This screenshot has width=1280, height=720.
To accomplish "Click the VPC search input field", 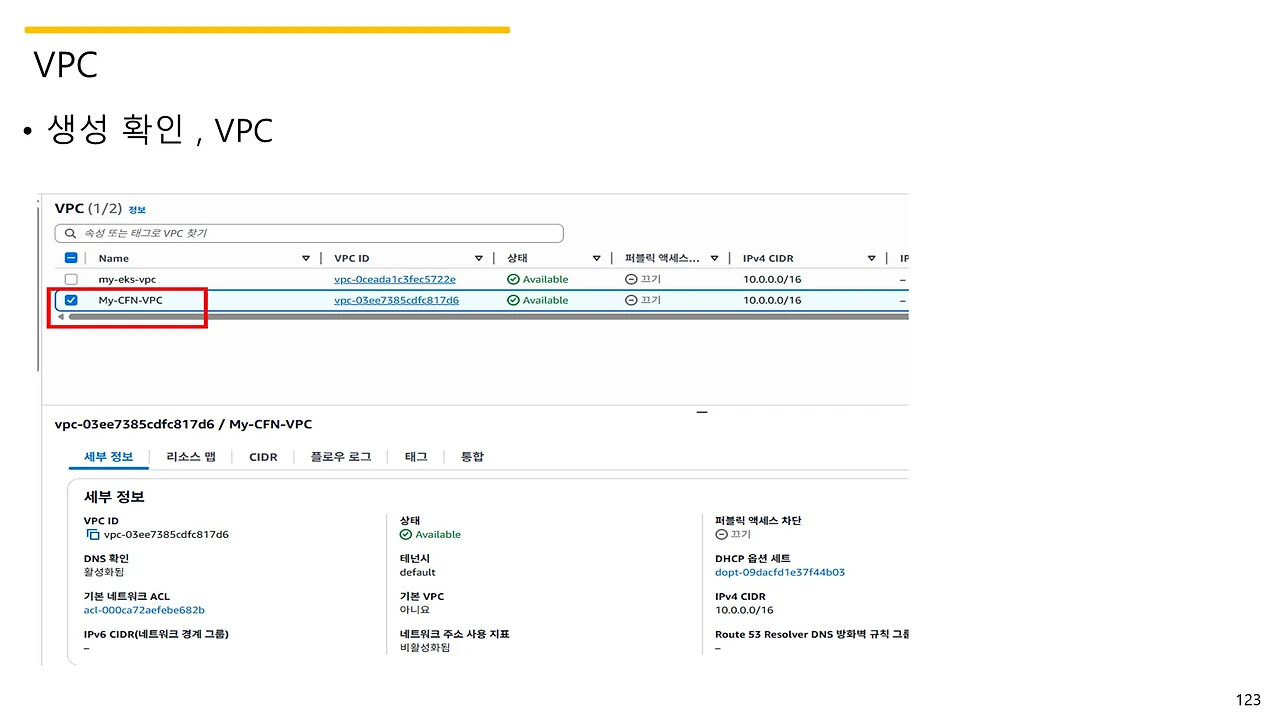I will (x=309, y=233).
